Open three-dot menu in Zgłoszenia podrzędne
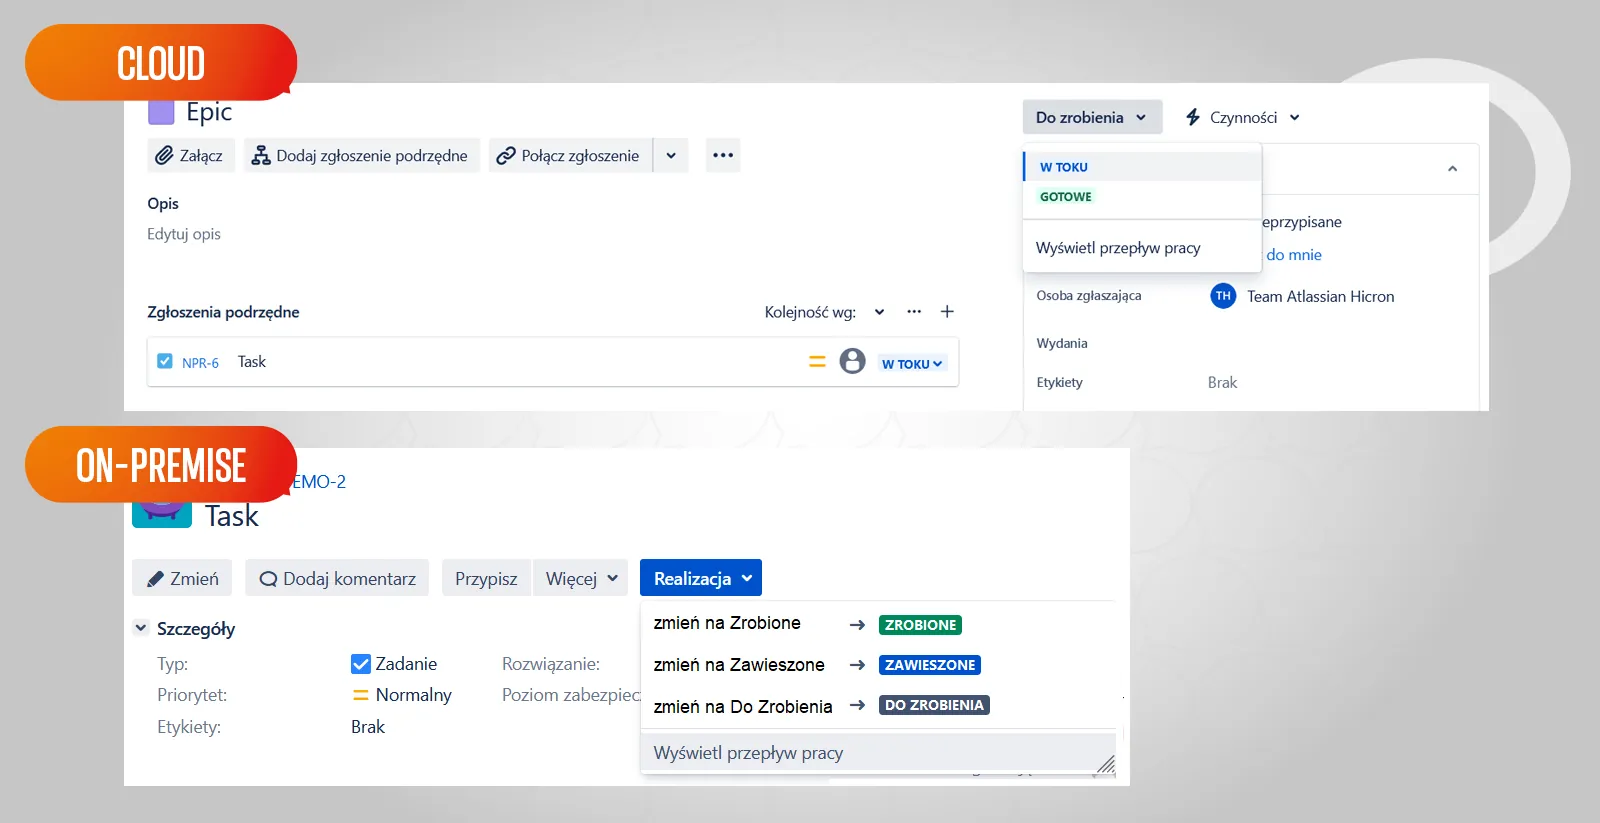 coord(914,312)
